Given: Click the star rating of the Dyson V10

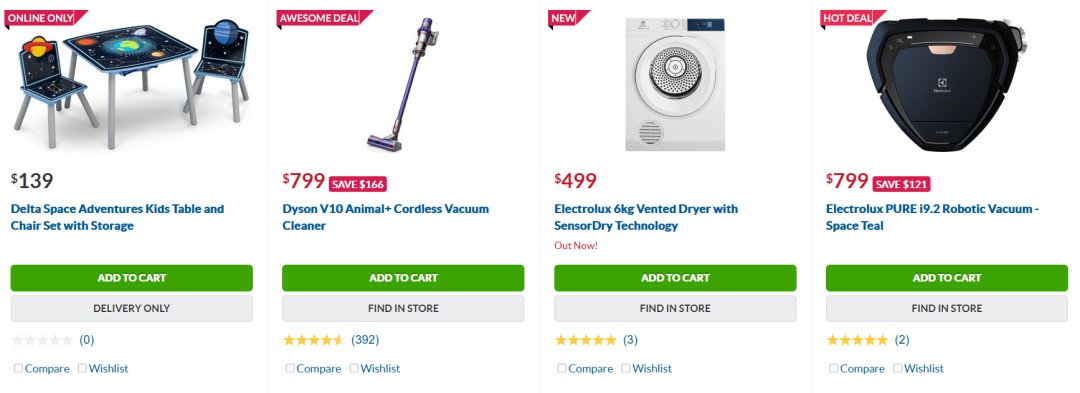Looking at the screenshot, I should pyautogui.click(x=313, y=340).
